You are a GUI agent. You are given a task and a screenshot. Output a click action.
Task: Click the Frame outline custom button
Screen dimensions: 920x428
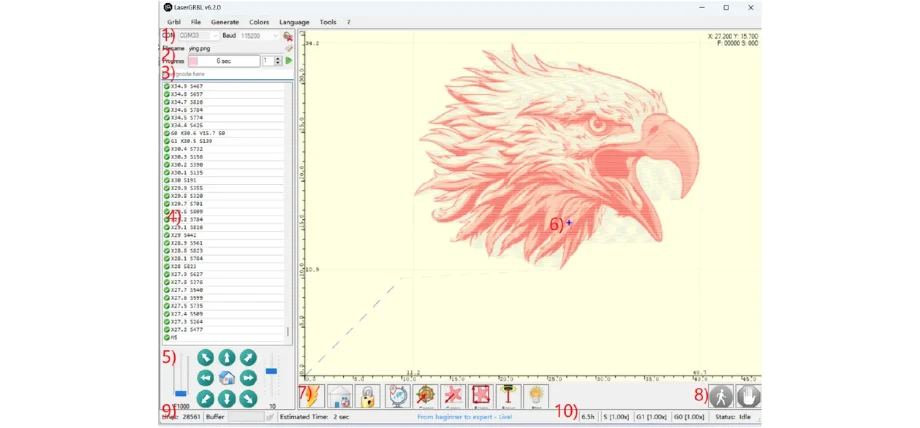pyautogui.click(x=481, y=396)
